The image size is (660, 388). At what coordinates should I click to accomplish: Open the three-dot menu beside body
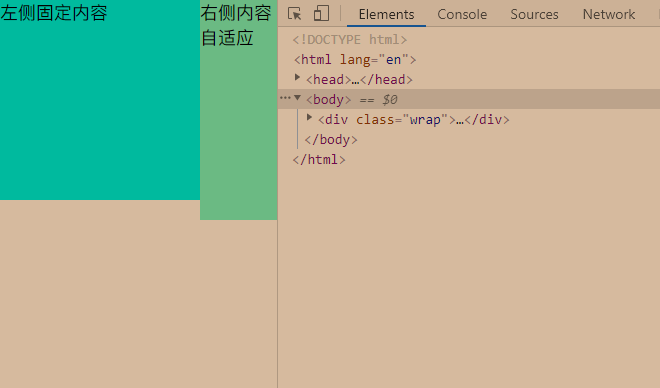tap(285, 98)
